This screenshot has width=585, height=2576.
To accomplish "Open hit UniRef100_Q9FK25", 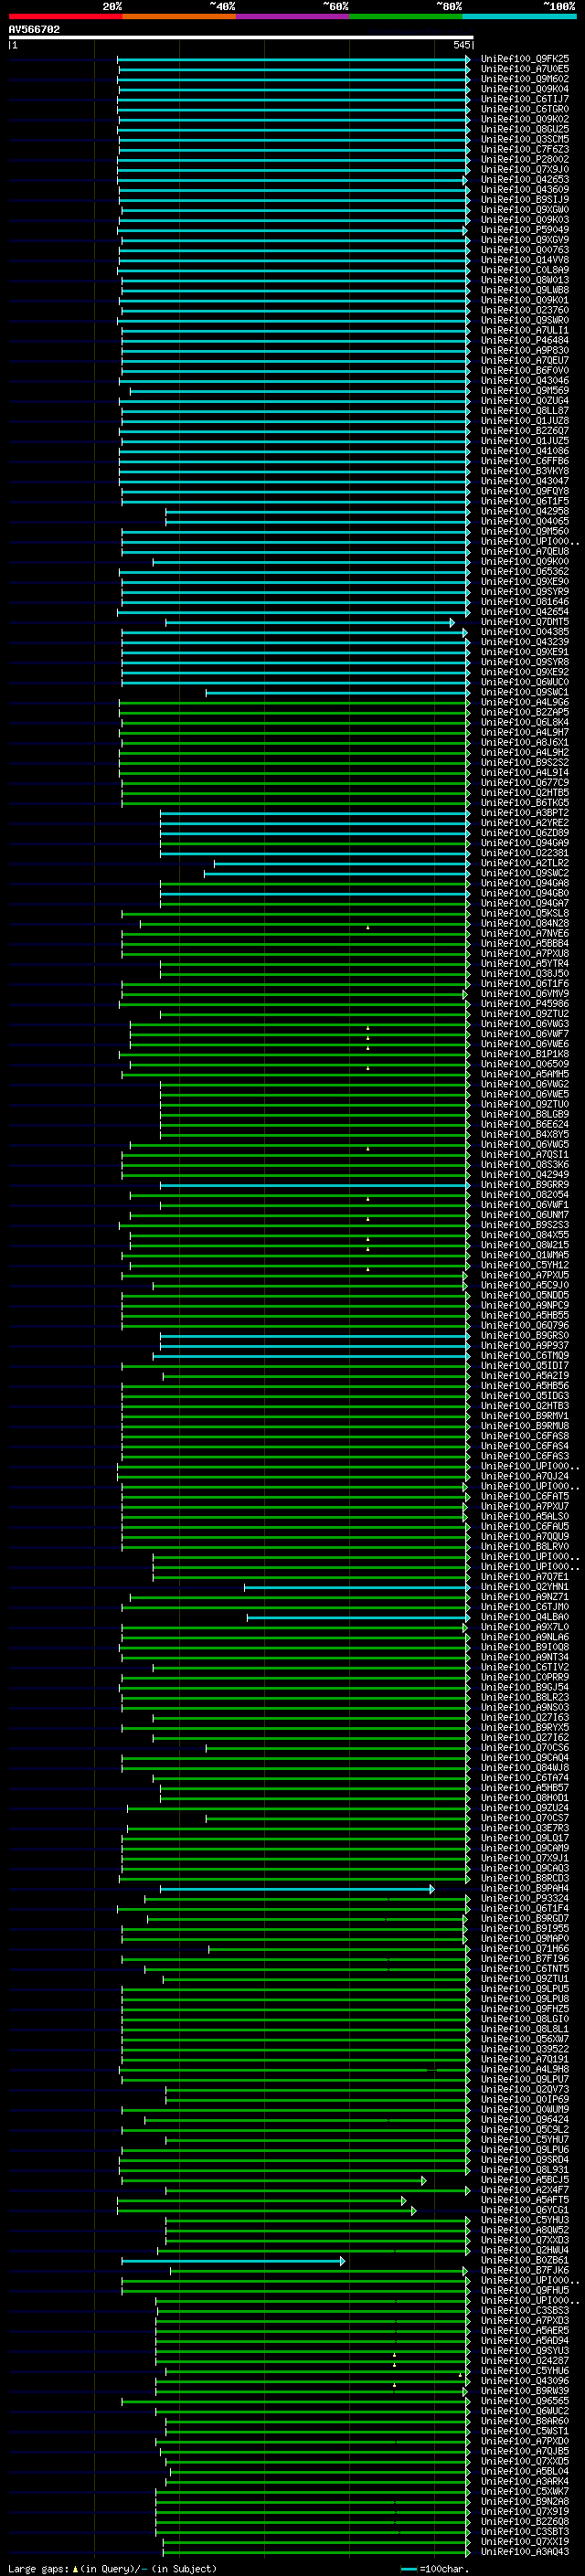I will click(525, 59).
